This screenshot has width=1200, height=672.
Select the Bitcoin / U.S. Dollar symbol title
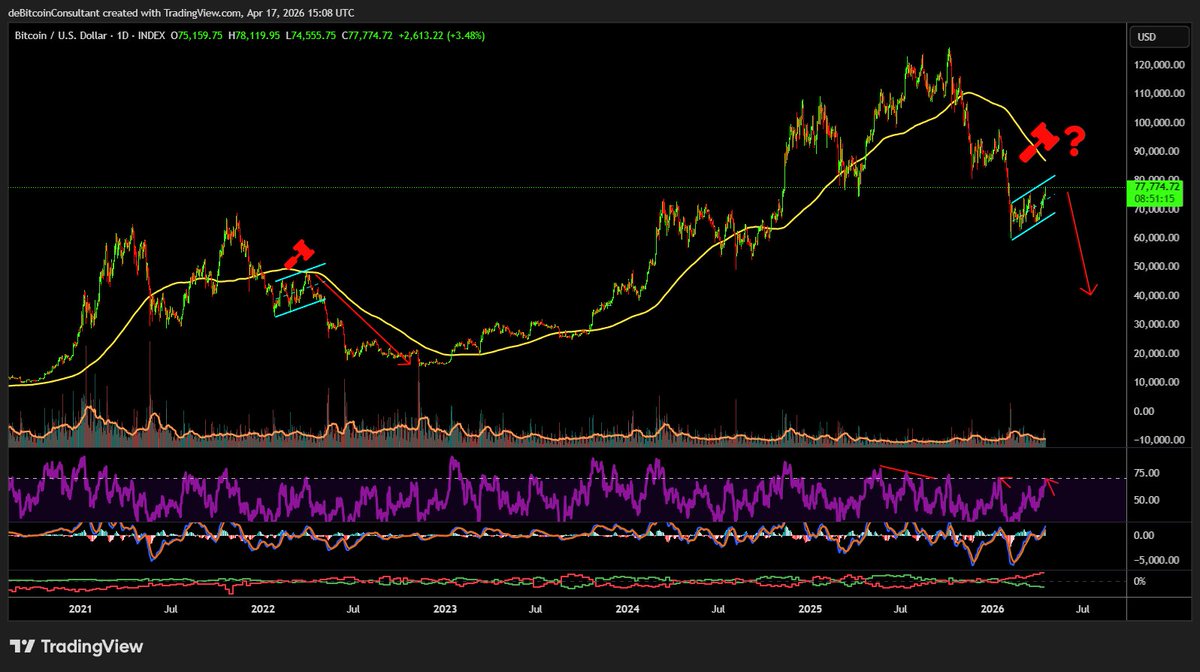tap(64, 35)
